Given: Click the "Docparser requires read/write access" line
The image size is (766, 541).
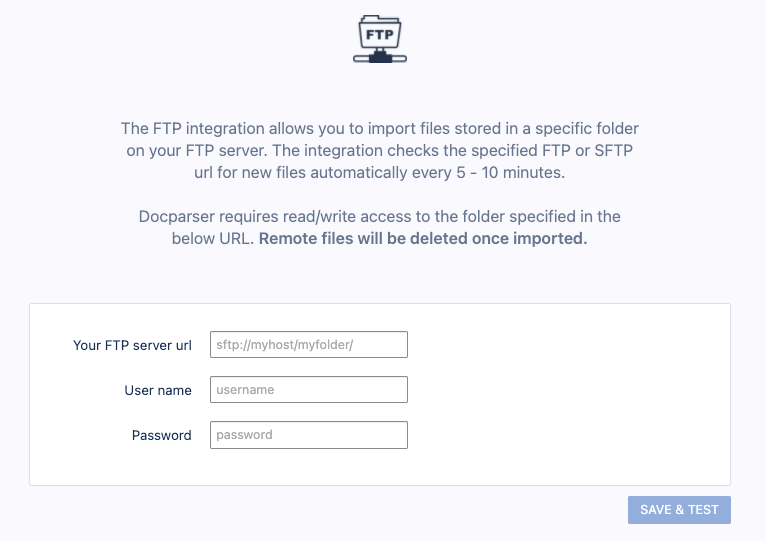Looking at the screenshot, I should [379, 216].
